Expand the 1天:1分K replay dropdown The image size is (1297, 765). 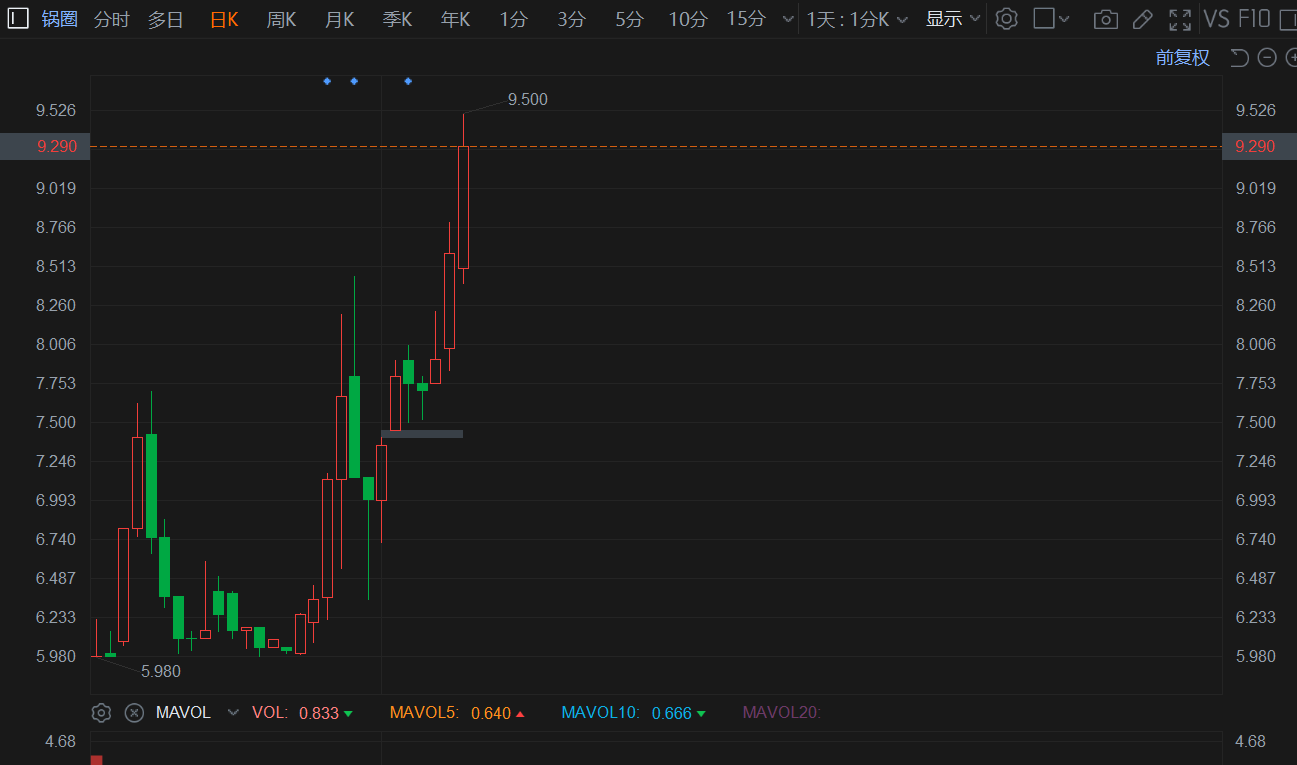[857, 19]
